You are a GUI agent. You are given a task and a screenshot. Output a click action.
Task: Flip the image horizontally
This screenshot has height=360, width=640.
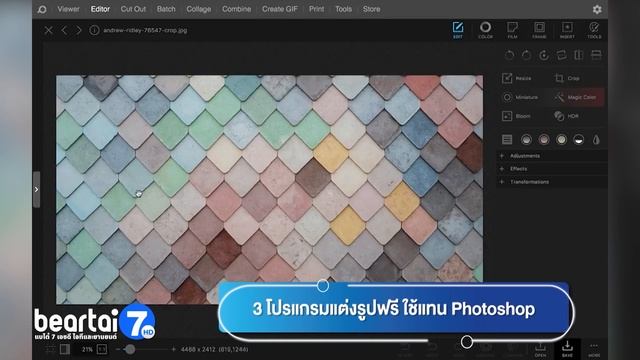click(579, 55)
